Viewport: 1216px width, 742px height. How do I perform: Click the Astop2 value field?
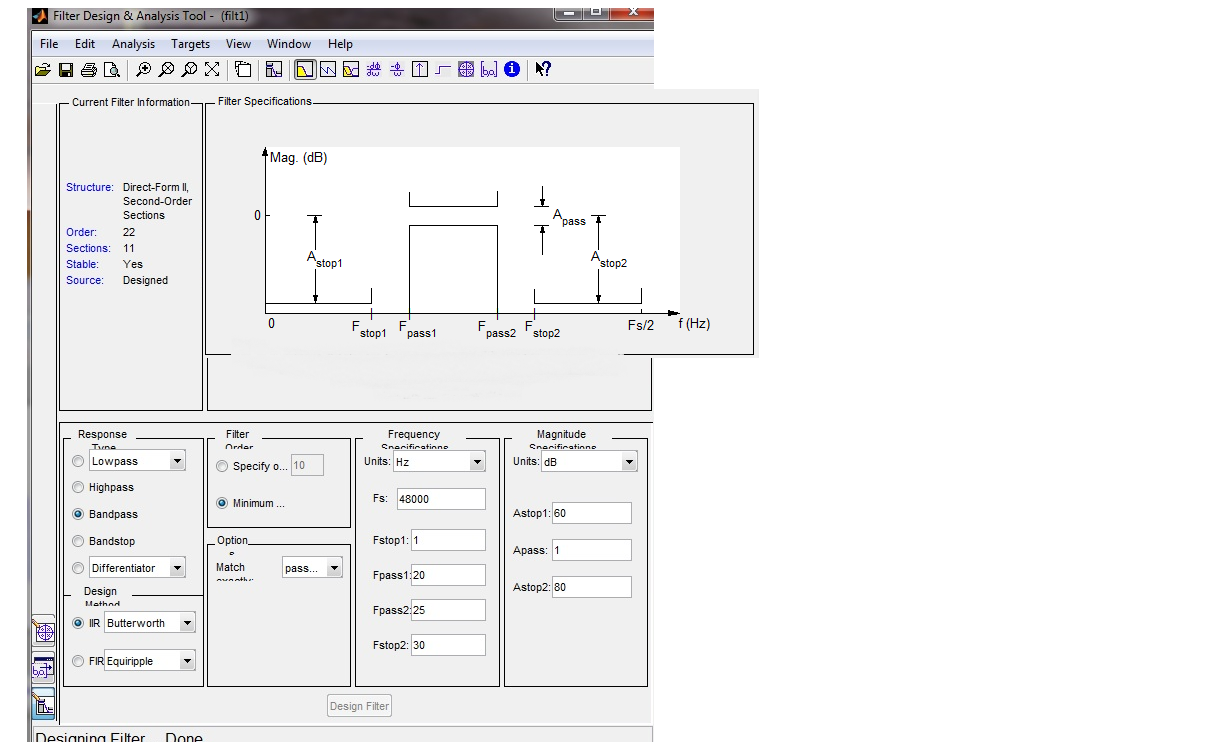pos(591,587)
